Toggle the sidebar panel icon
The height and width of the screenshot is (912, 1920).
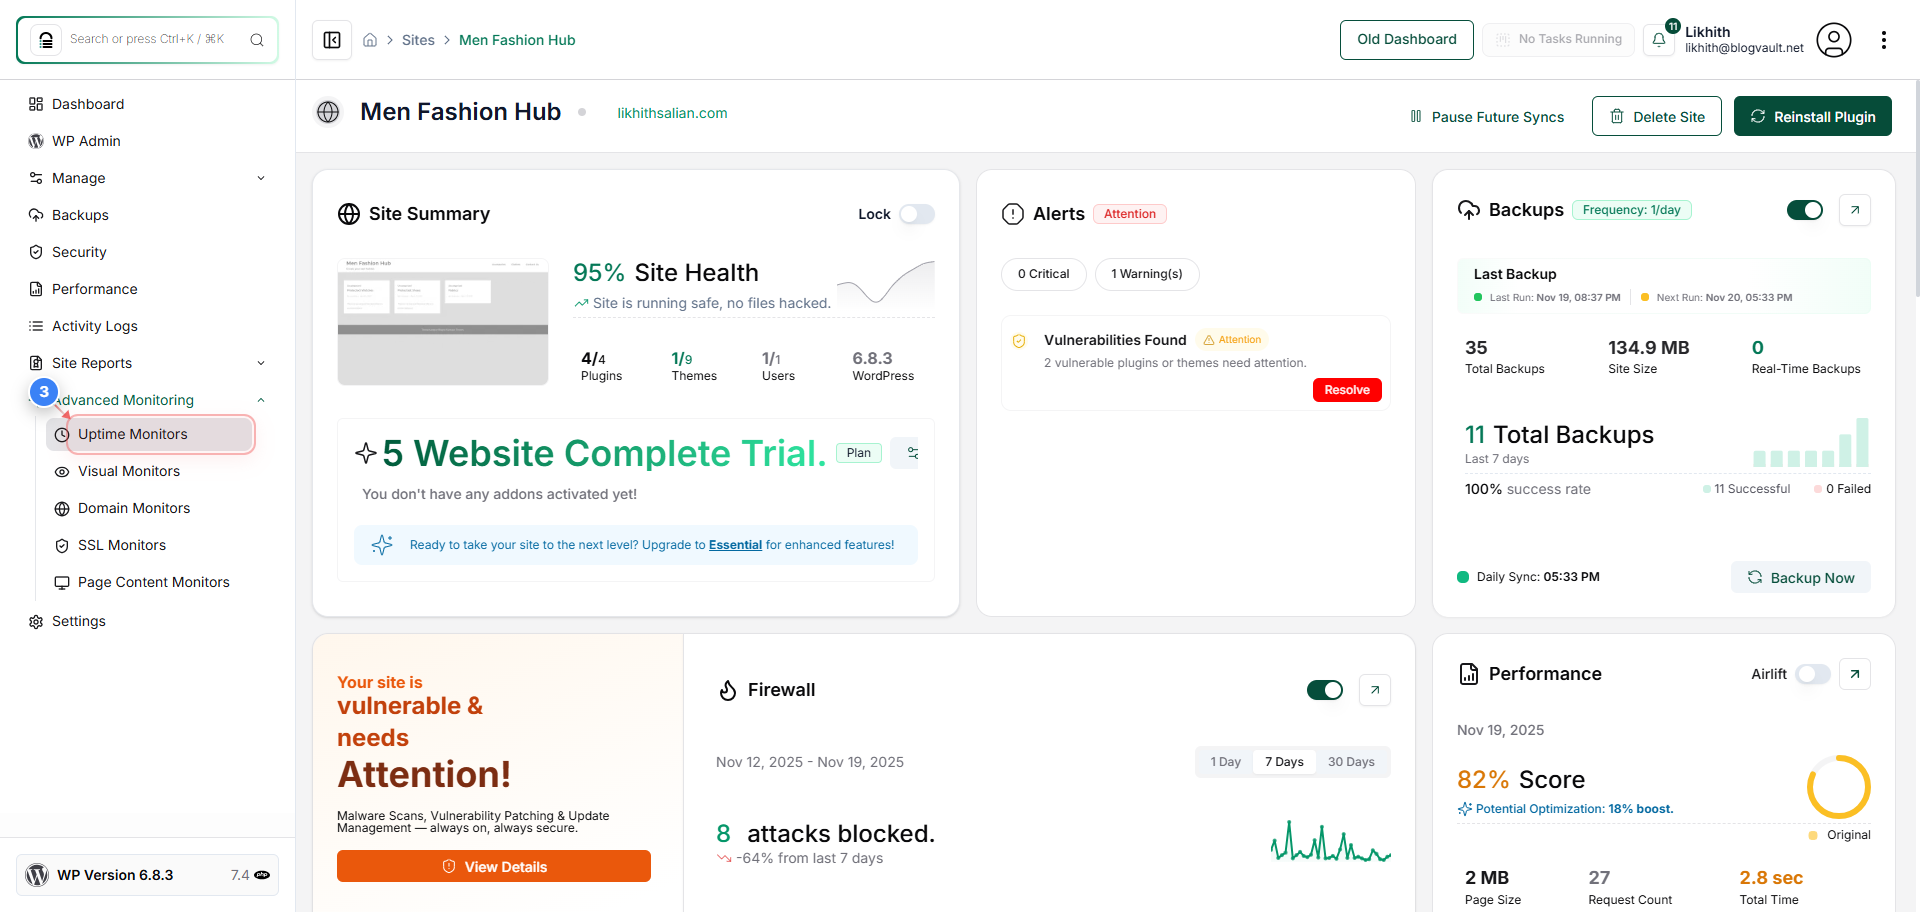click(x=332, y=40)
